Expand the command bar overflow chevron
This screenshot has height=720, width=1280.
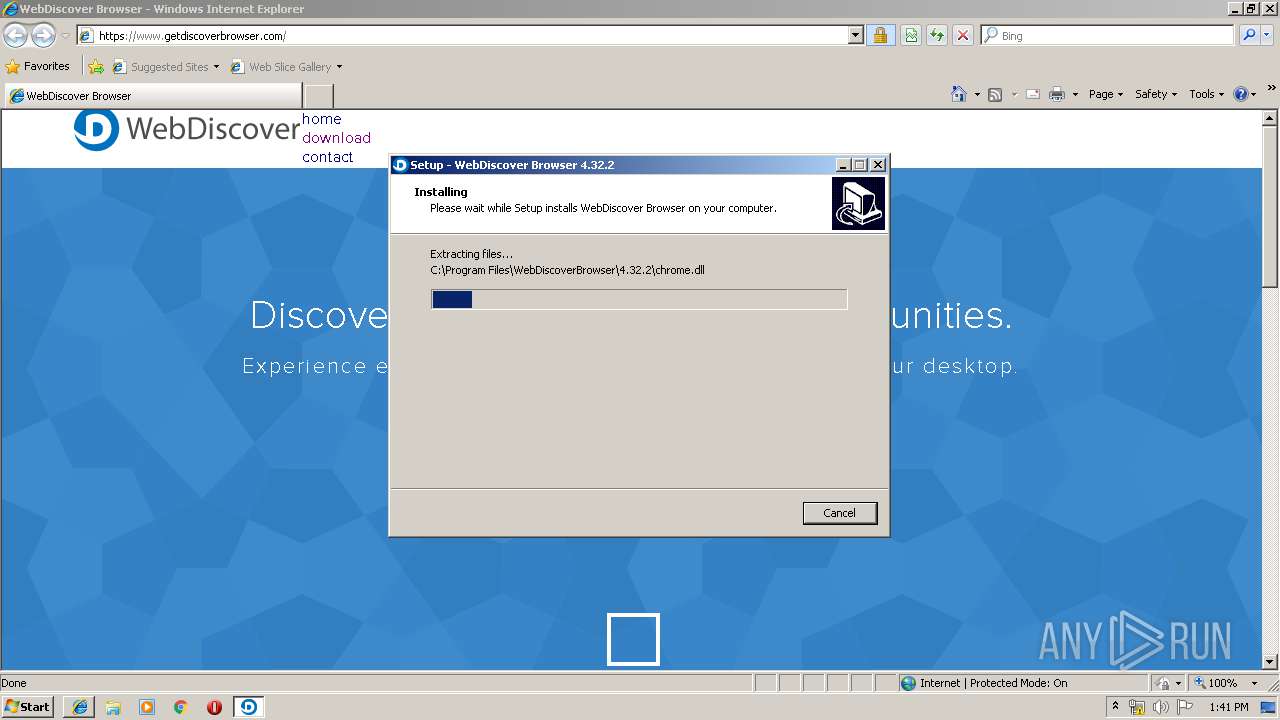pyautogui.click(x=1272, y=89)
